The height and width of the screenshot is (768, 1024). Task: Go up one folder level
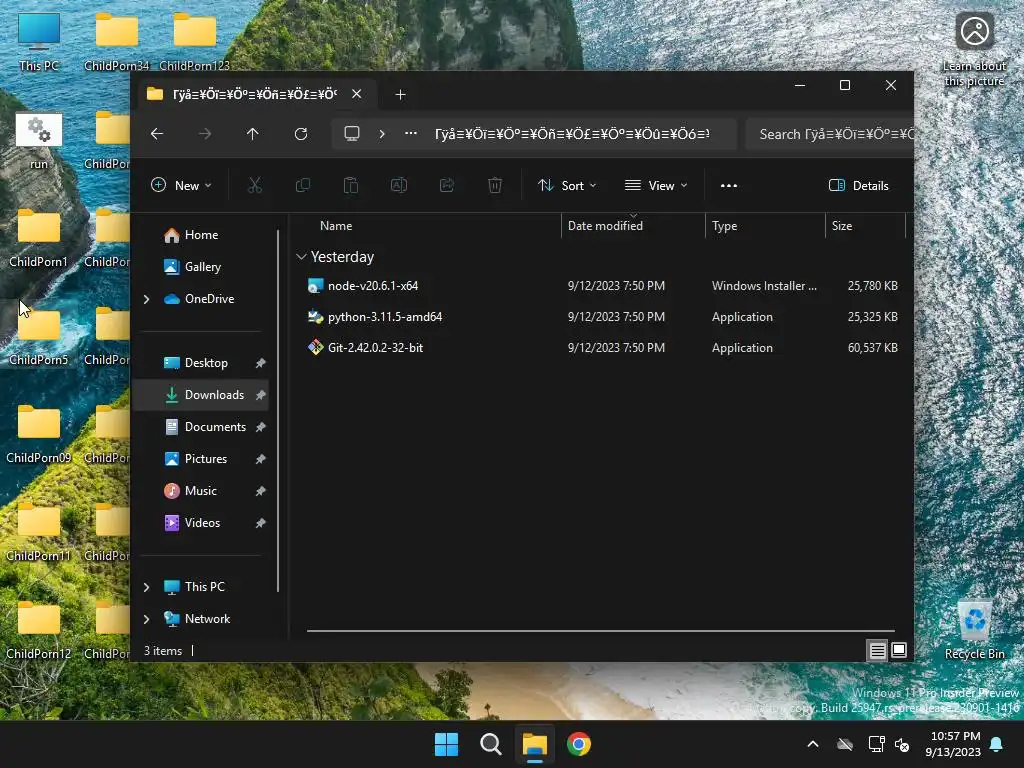[253, 134]
